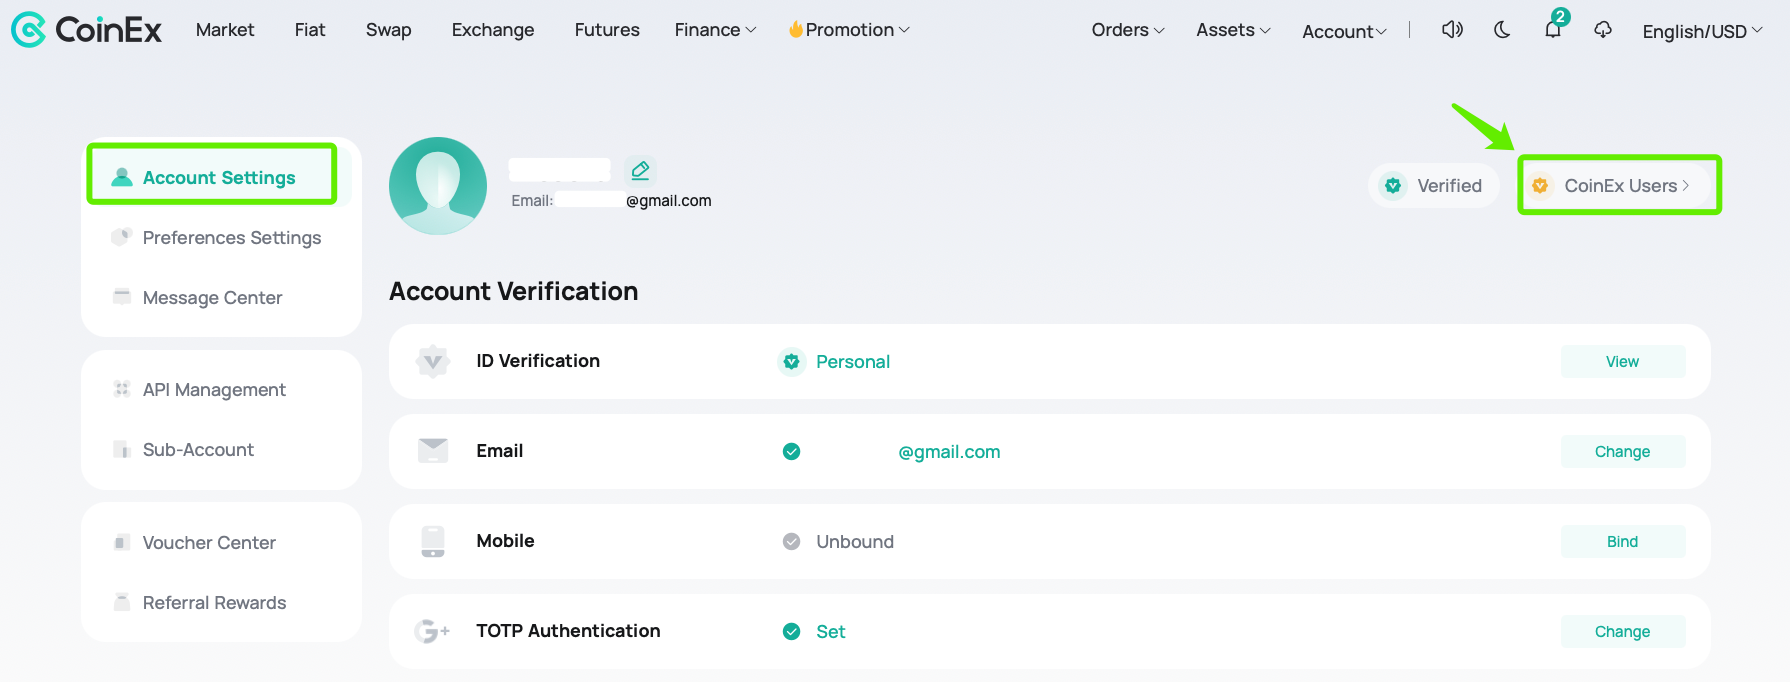
Task: Expand CoinEx Users level chevron
Action: pyautogui.click(x=1686, y=186)
